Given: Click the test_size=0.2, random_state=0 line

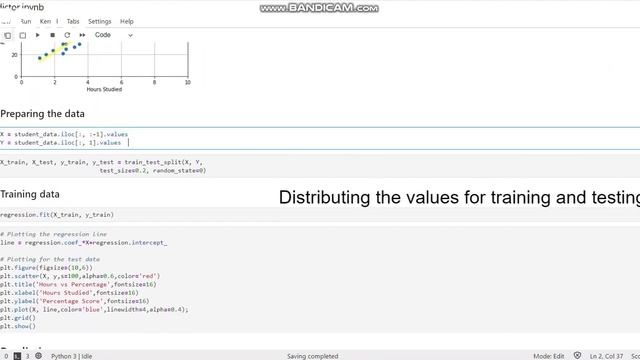Looking at the screenshot, I should pos(153,171).
